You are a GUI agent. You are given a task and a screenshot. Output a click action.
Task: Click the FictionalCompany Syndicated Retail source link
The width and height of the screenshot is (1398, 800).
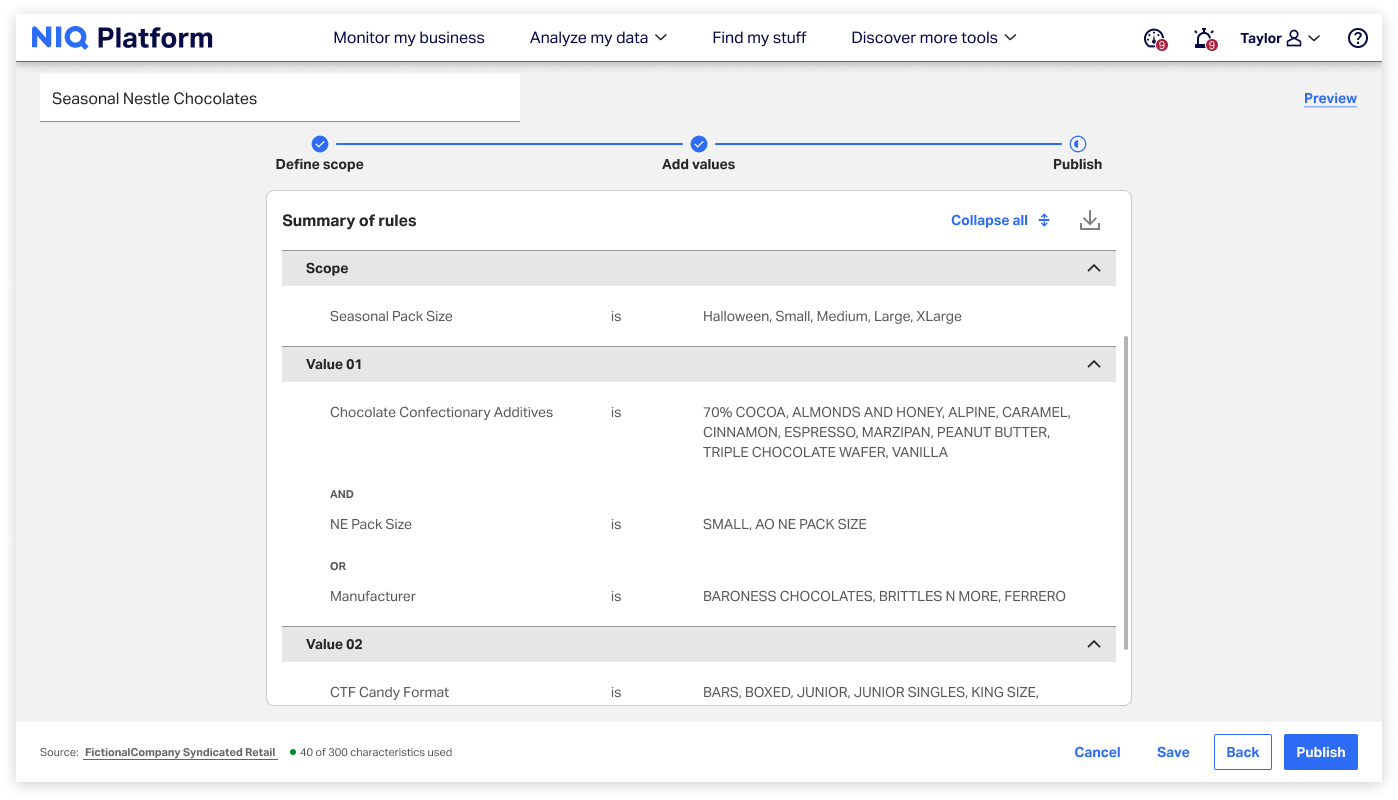tap(180, 752)
